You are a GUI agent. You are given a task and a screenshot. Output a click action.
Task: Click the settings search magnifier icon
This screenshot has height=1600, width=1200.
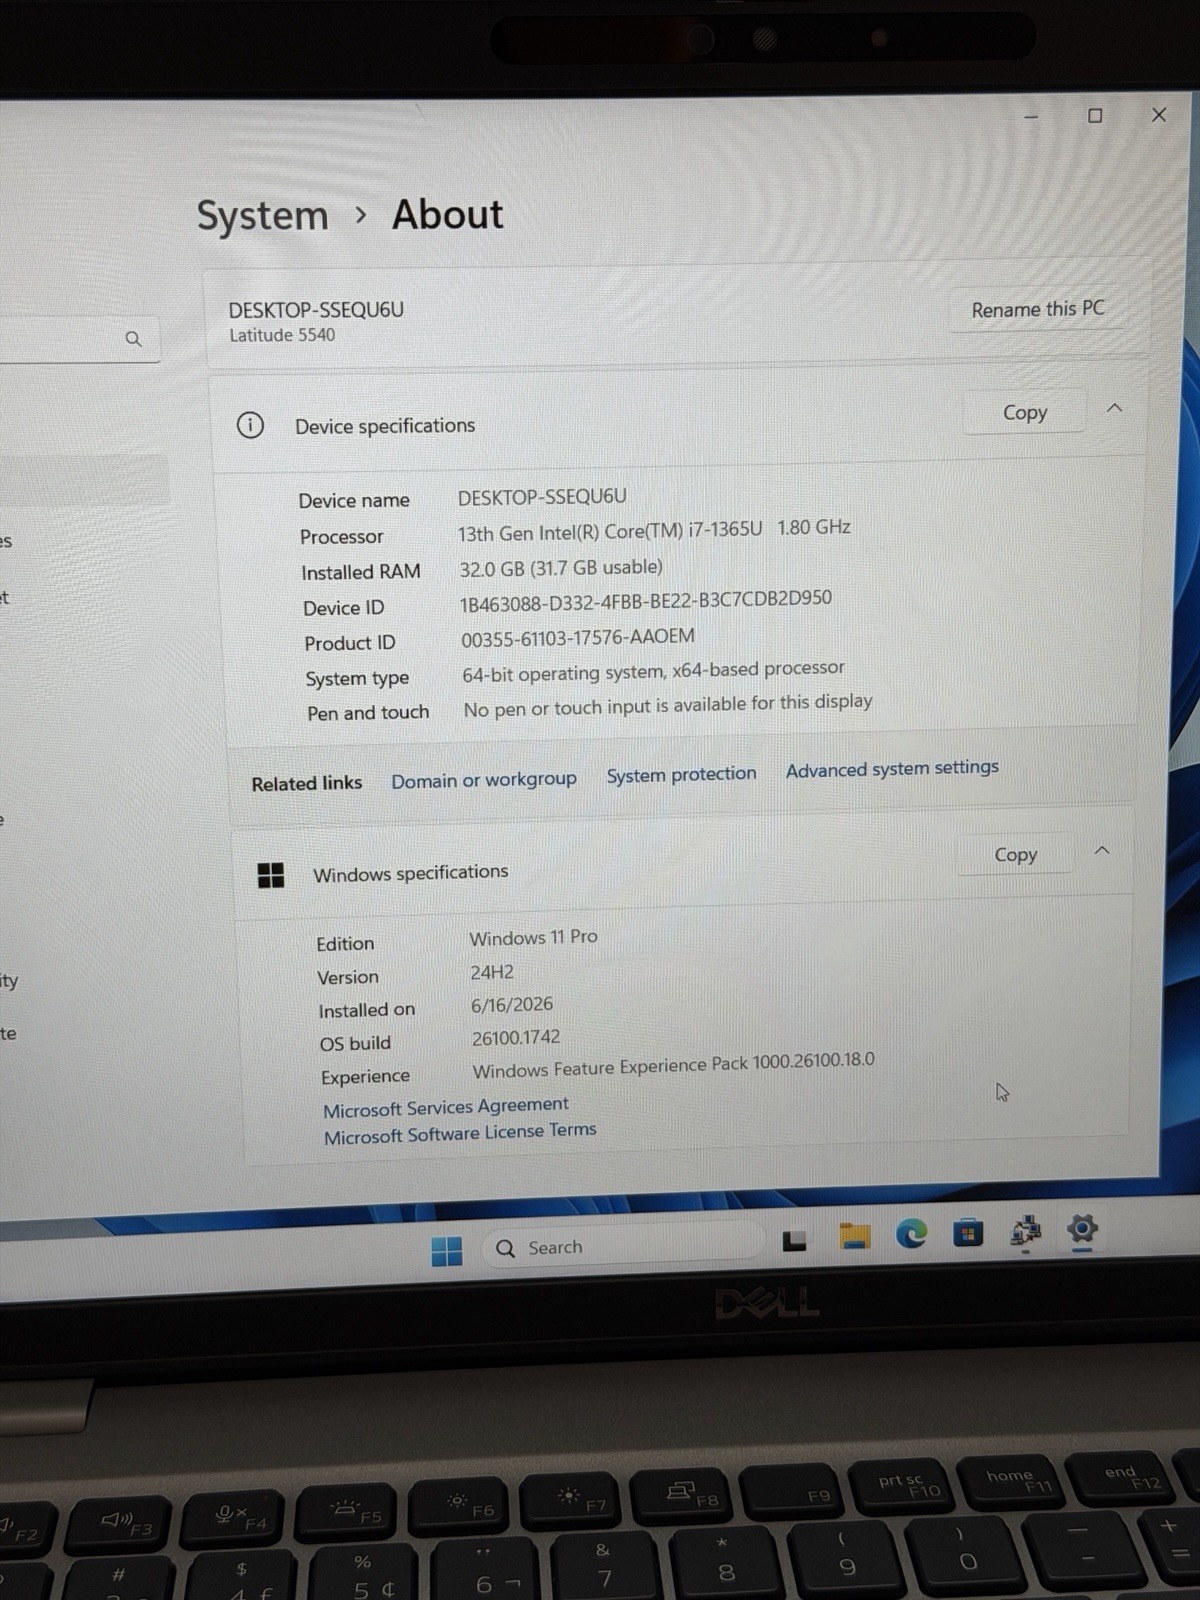point(133,339)
